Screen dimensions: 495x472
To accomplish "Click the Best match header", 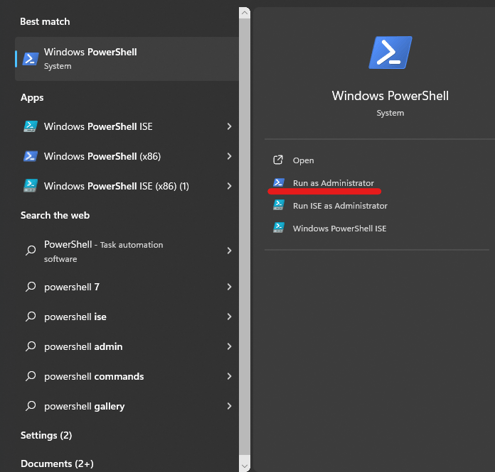I will coord(45,22).
